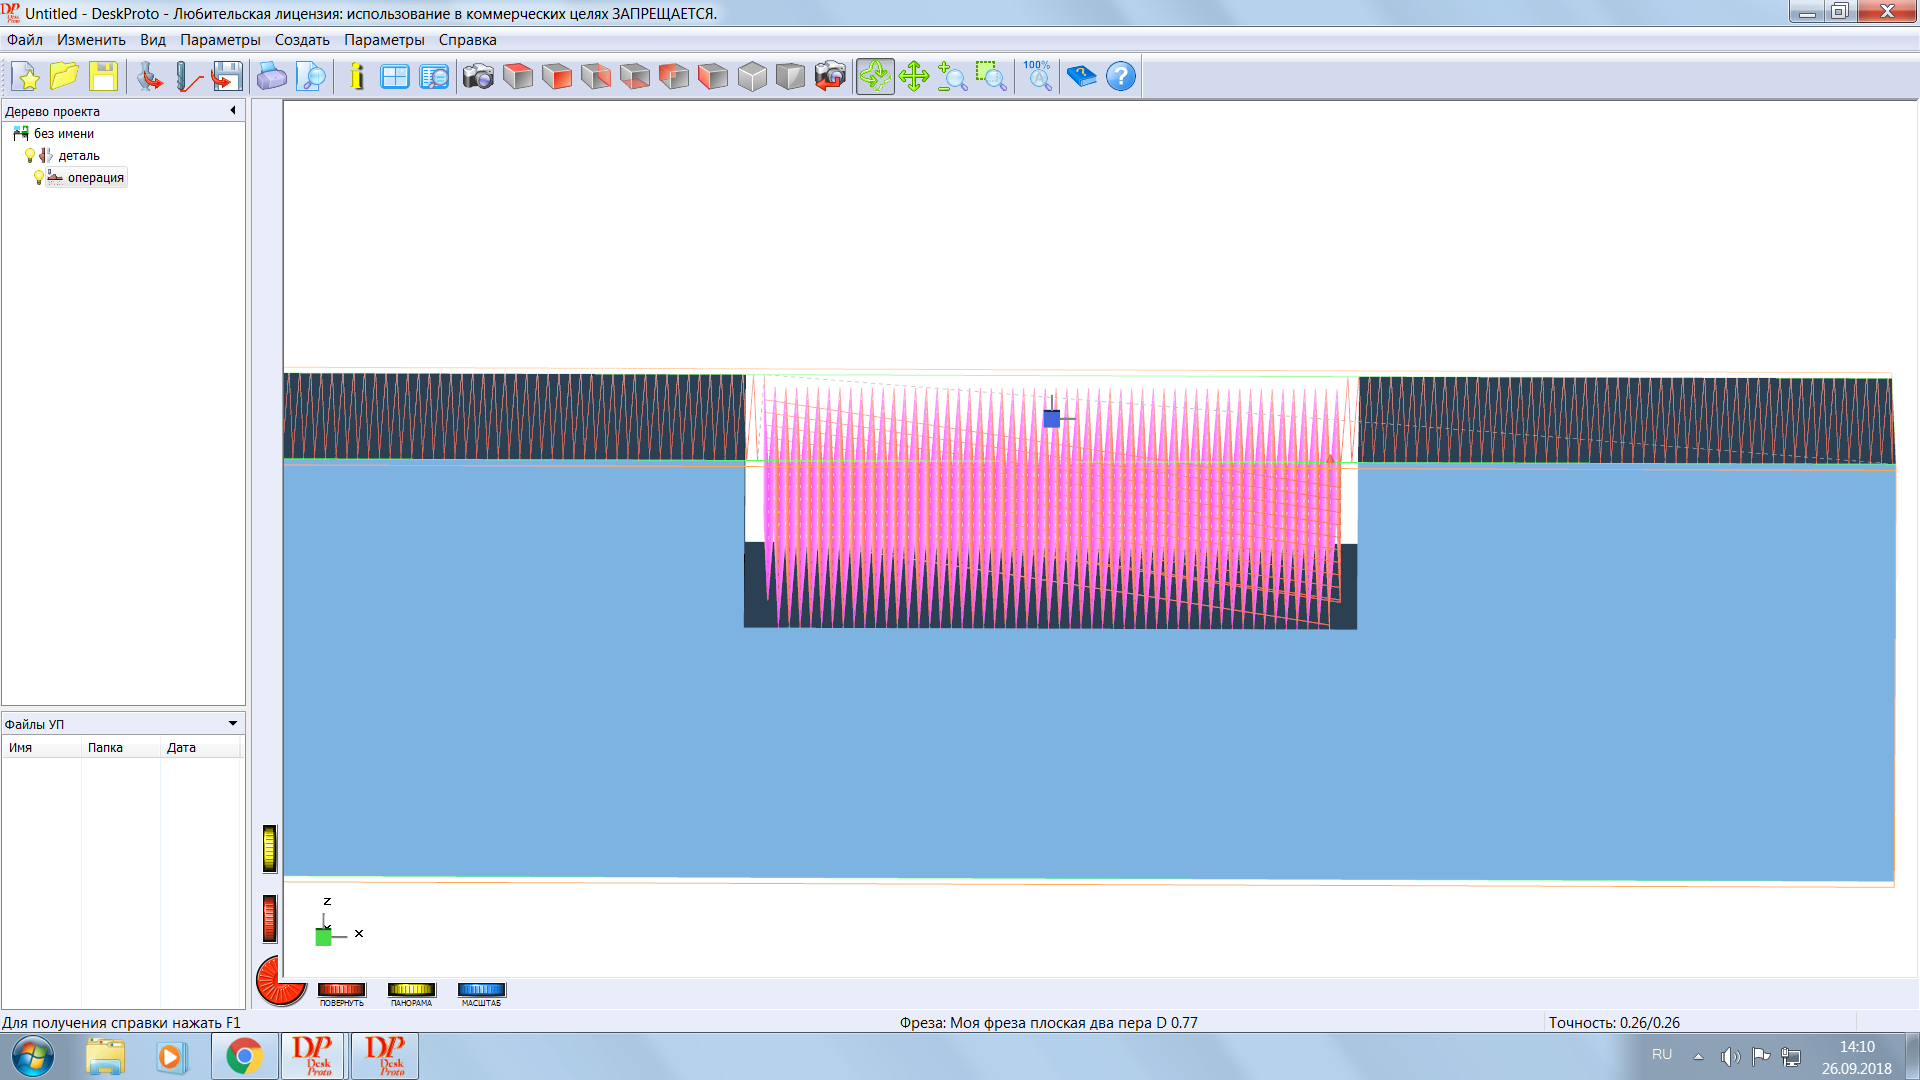Activate the zoom window selection tool

point(991,77)
